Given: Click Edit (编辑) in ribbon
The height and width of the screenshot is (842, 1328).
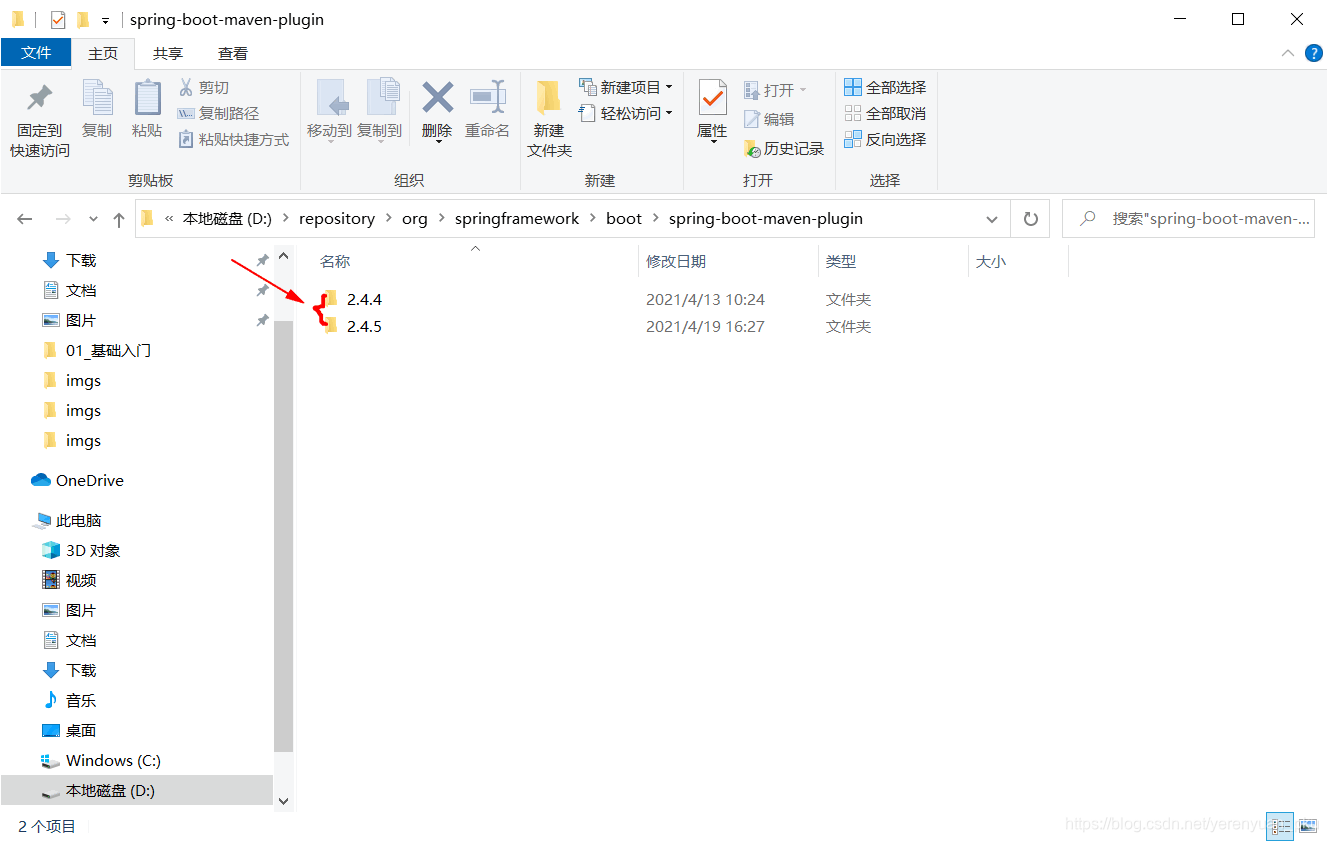Looking at the screenshot, I should point(769,119).
